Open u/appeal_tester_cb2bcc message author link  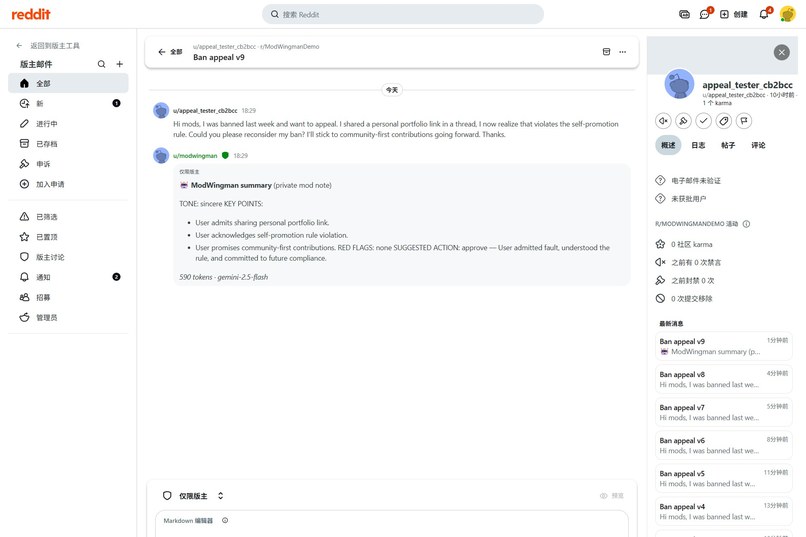click(x=205, y=110)
